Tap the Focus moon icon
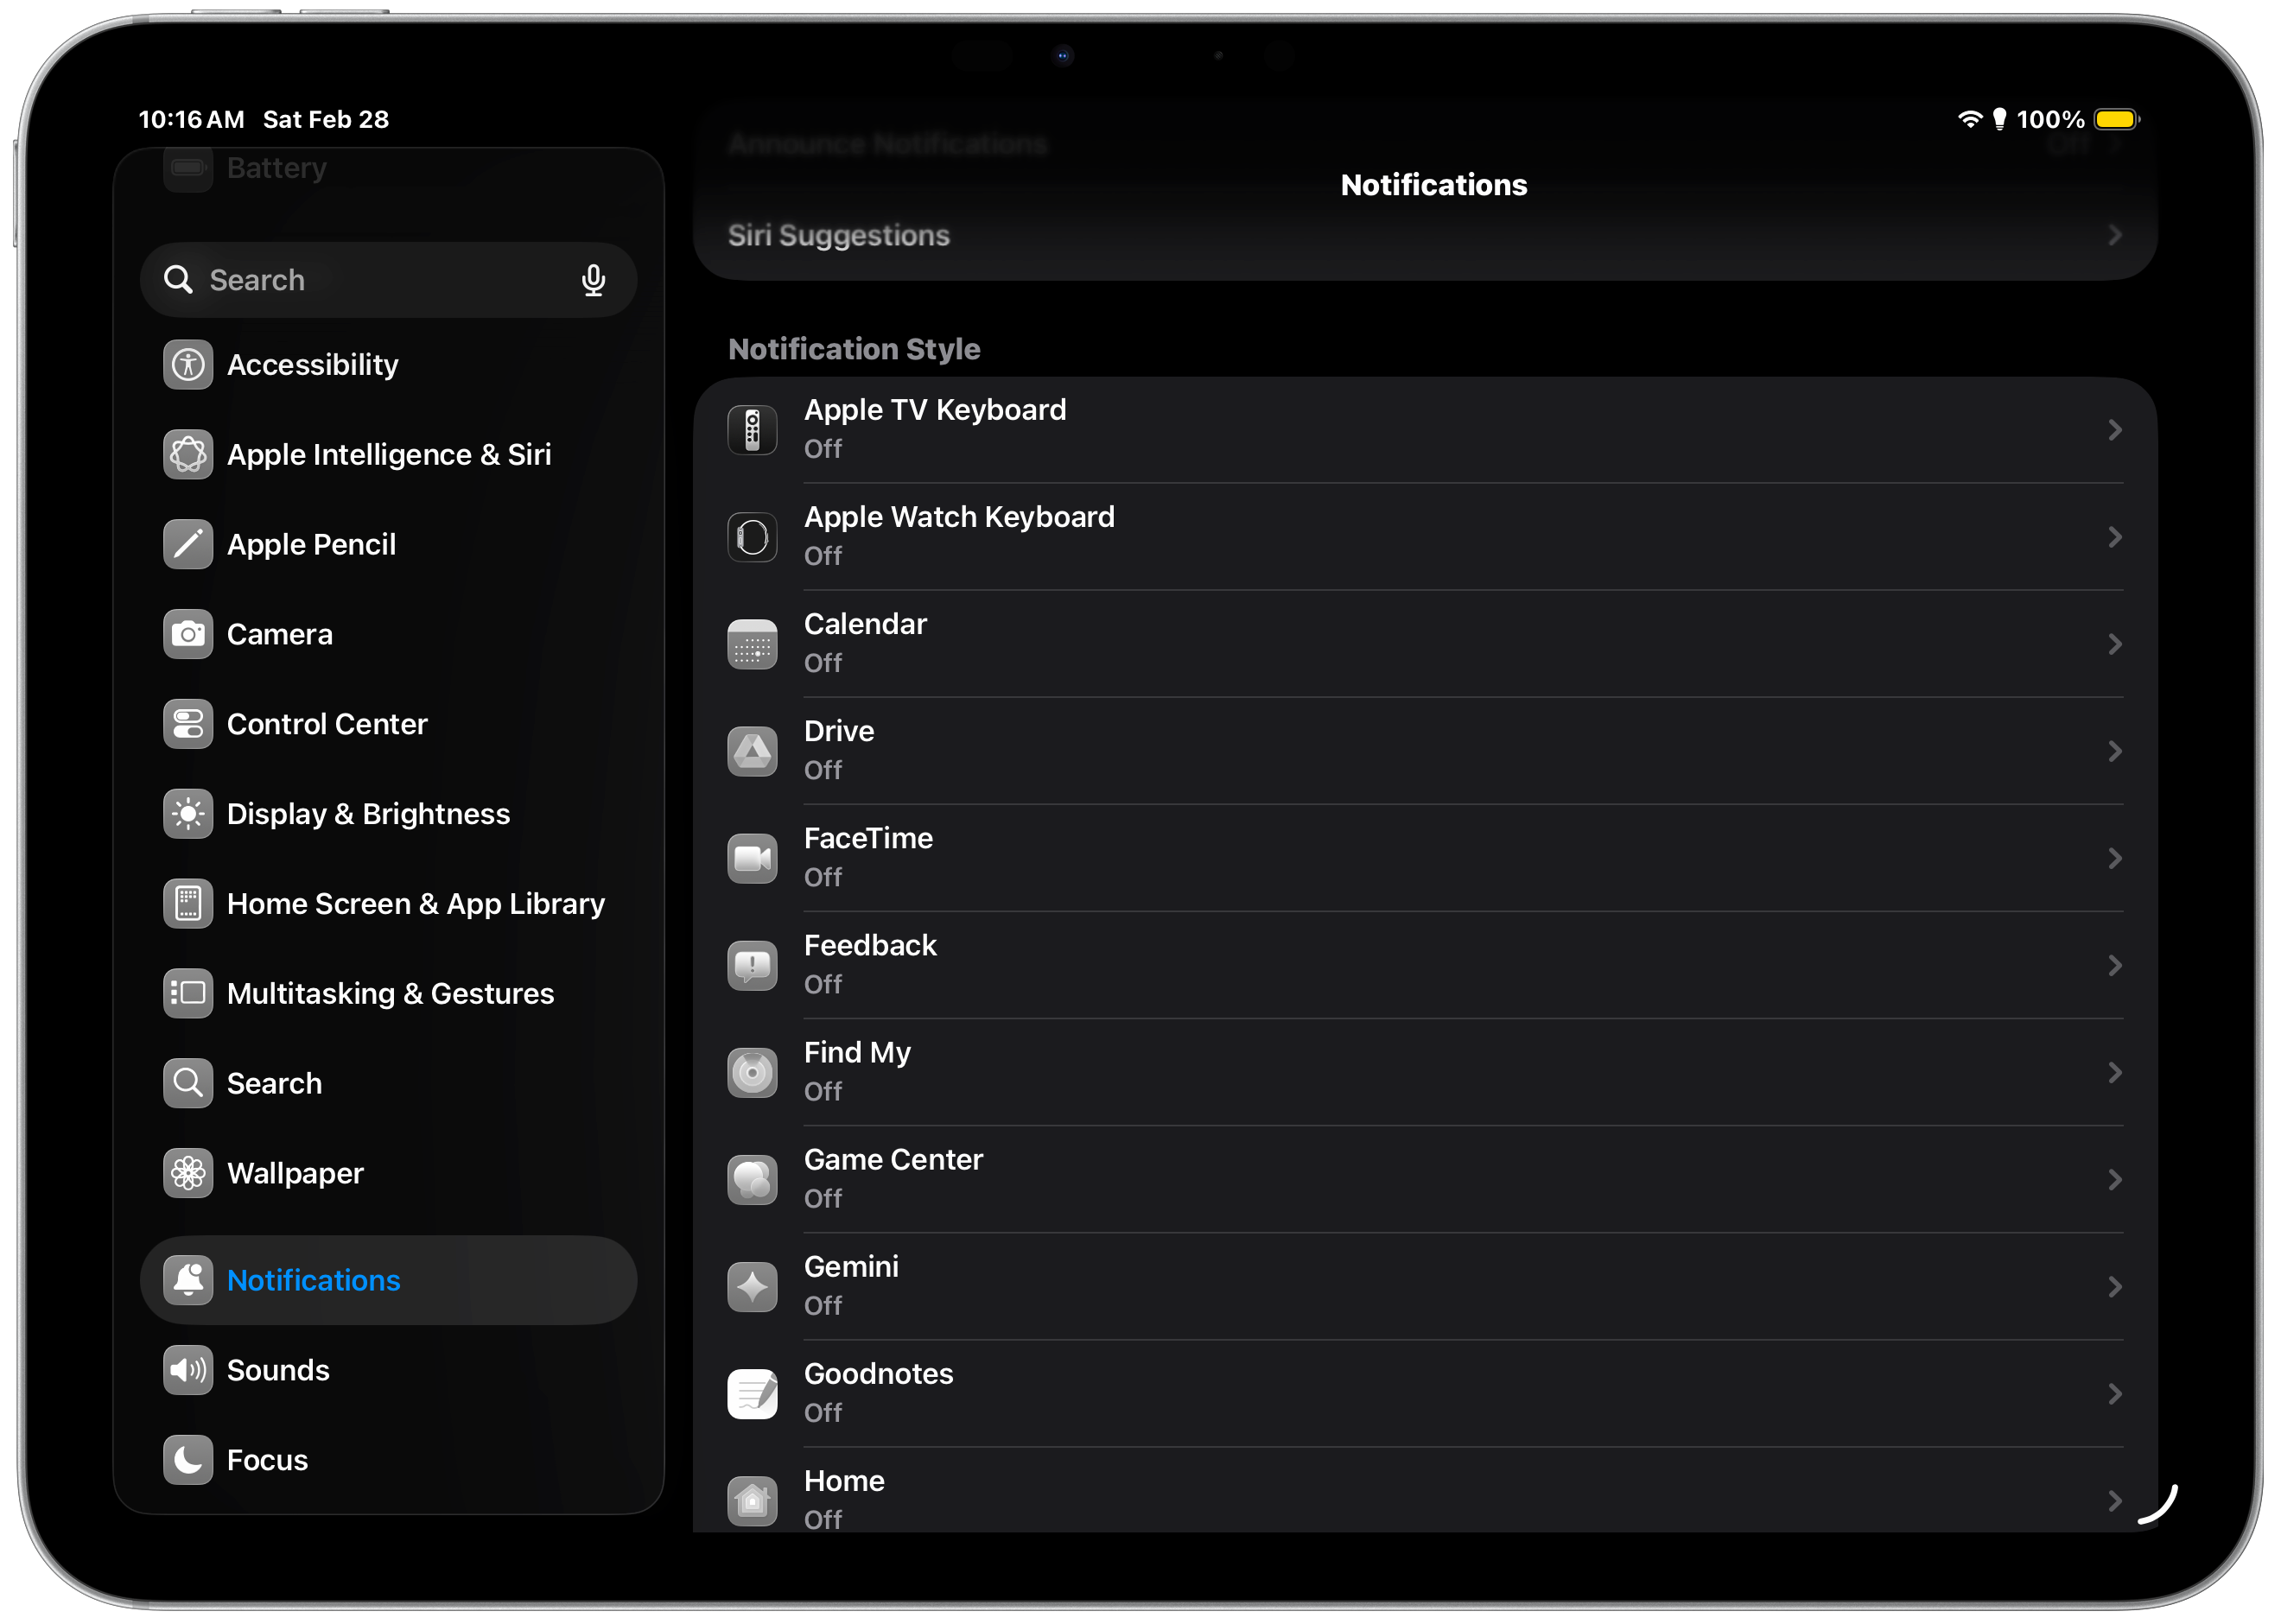This screenshot has width=2281, height=1624. (x=188, y=1460)
